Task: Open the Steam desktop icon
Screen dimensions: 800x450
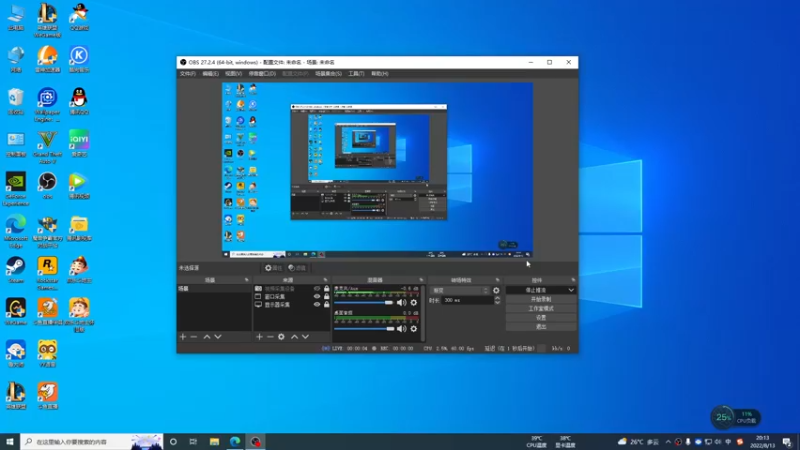Action: coord(16,270)
